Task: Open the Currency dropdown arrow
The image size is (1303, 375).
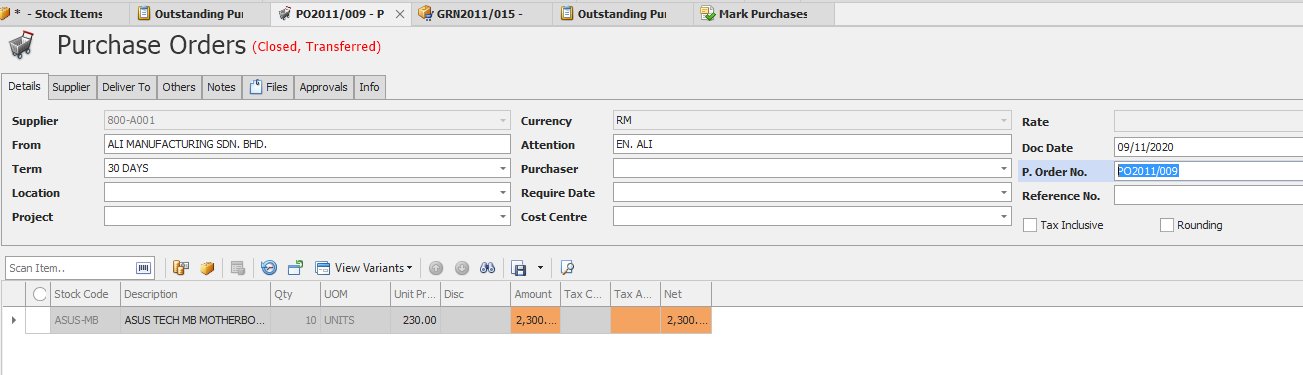Action: click(1004, 121)
